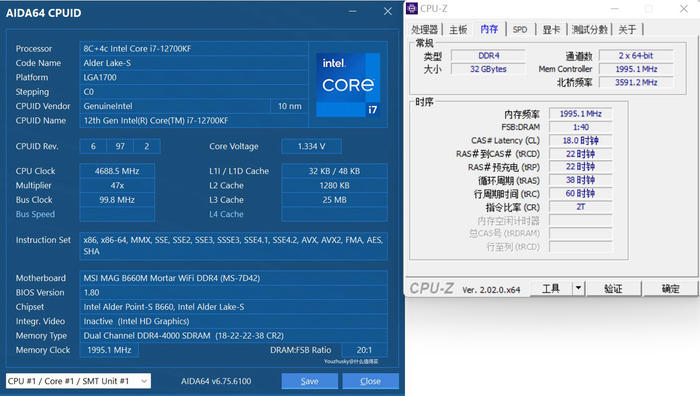Viewport: 700px width, 396px height.
Task: Open the 测试分数 tab in CPU-Z
Action: (589, 29)
